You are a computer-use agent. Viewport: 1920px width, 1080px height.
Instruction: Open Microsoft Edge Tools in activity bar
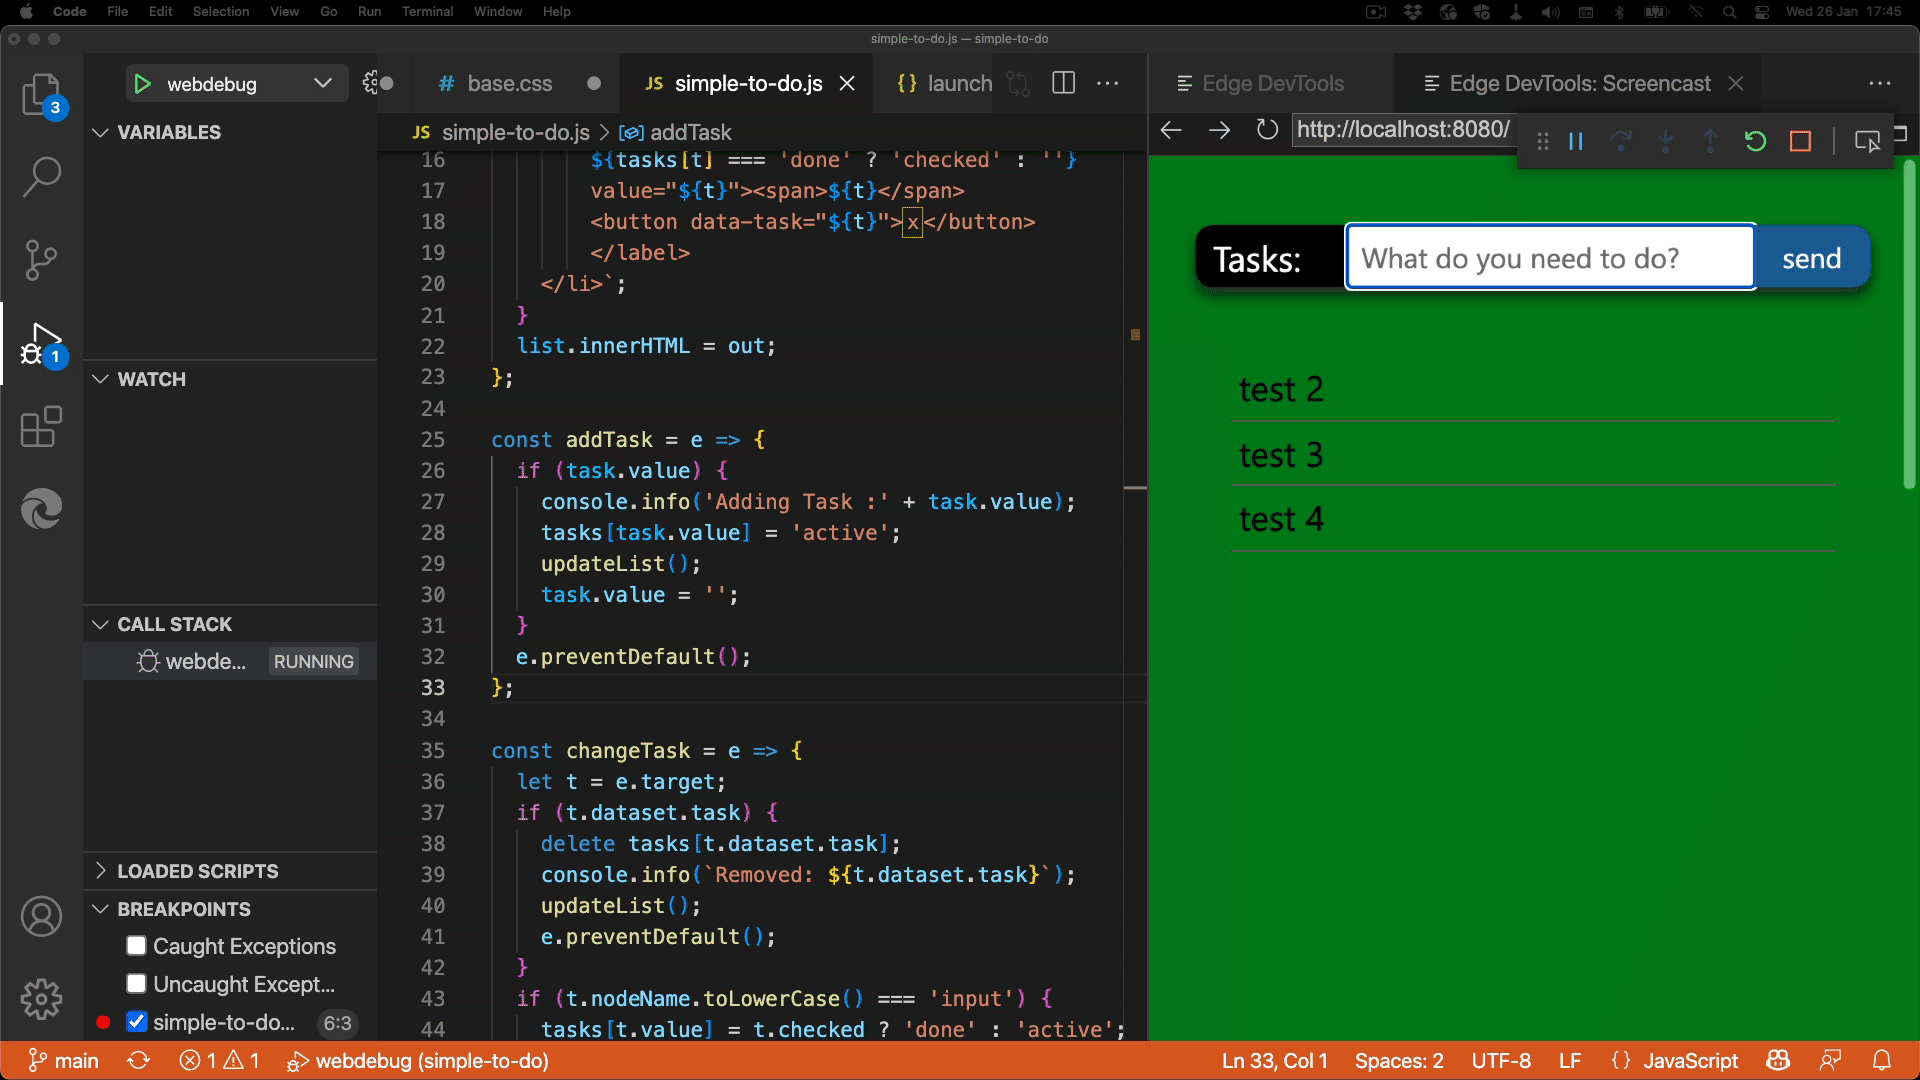coord(41,509)
